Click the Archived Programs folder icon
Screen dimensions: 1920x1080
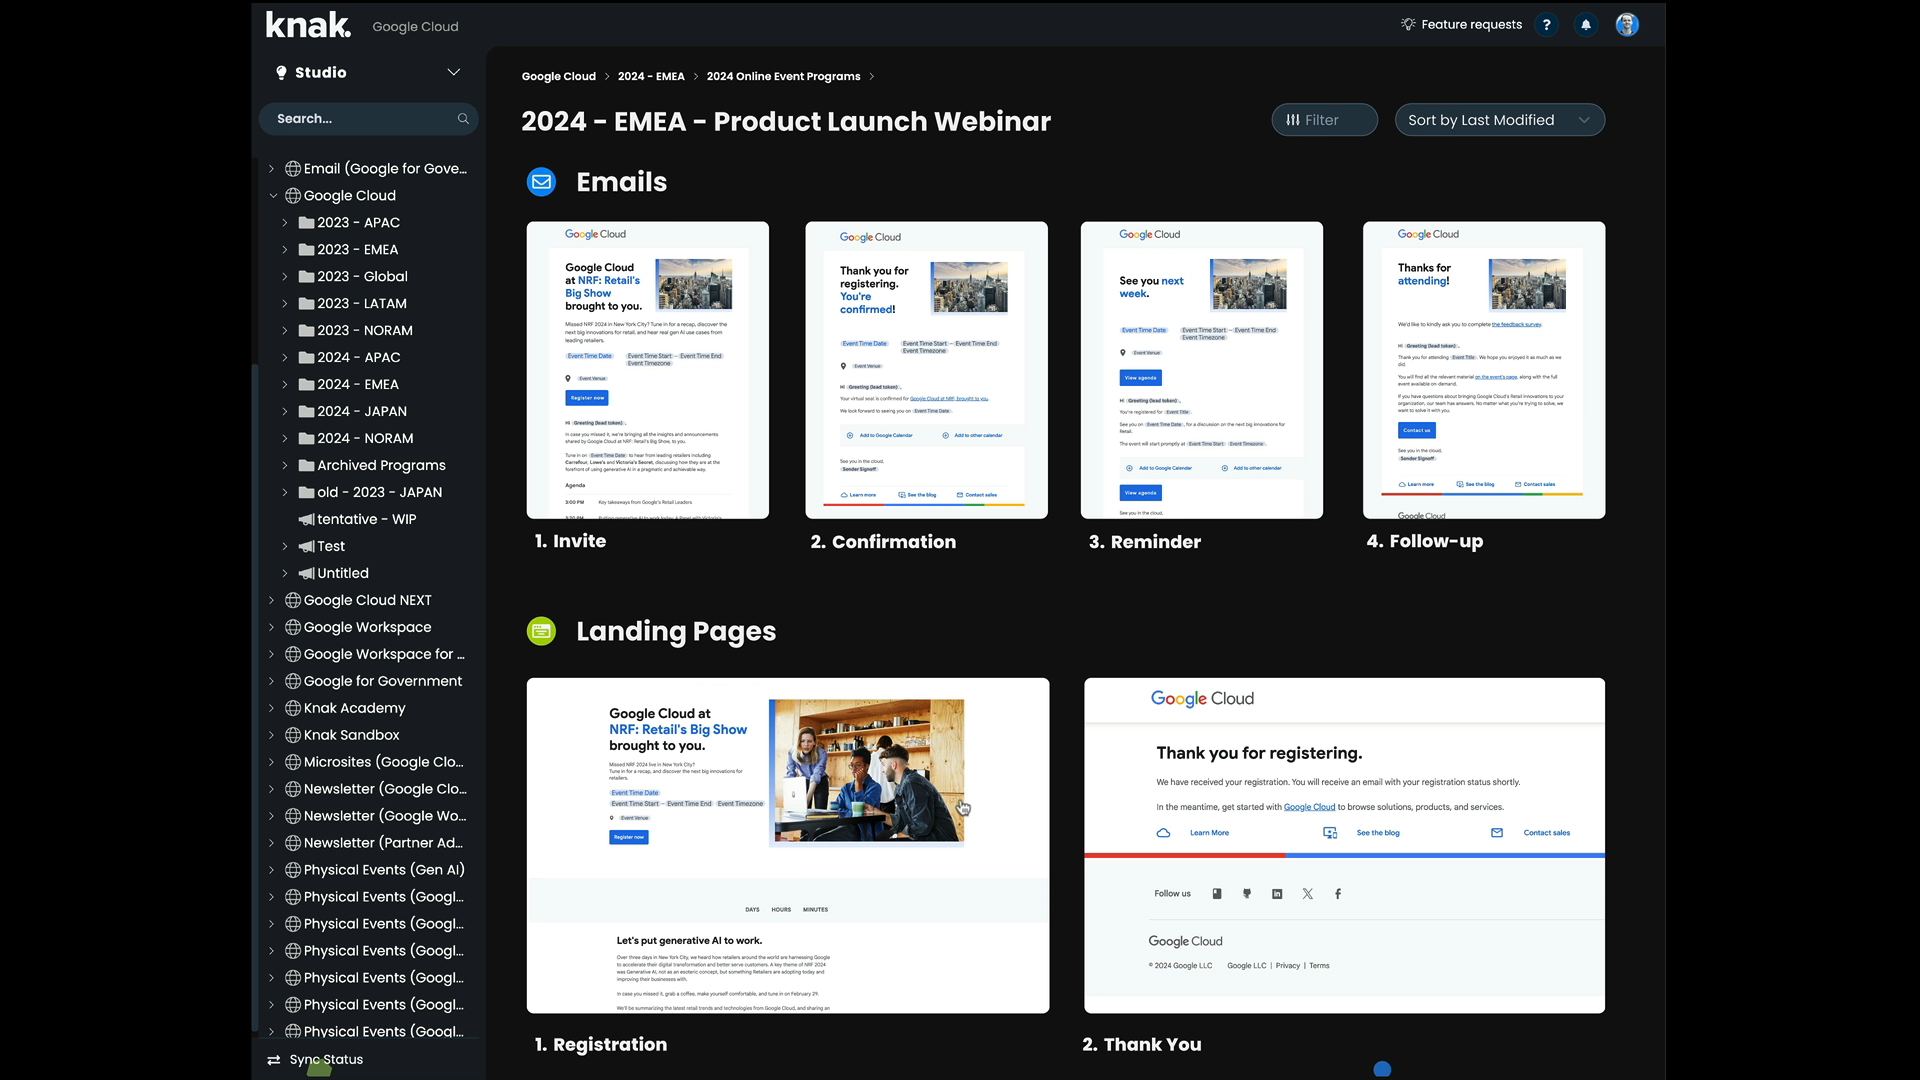[307, 466]
